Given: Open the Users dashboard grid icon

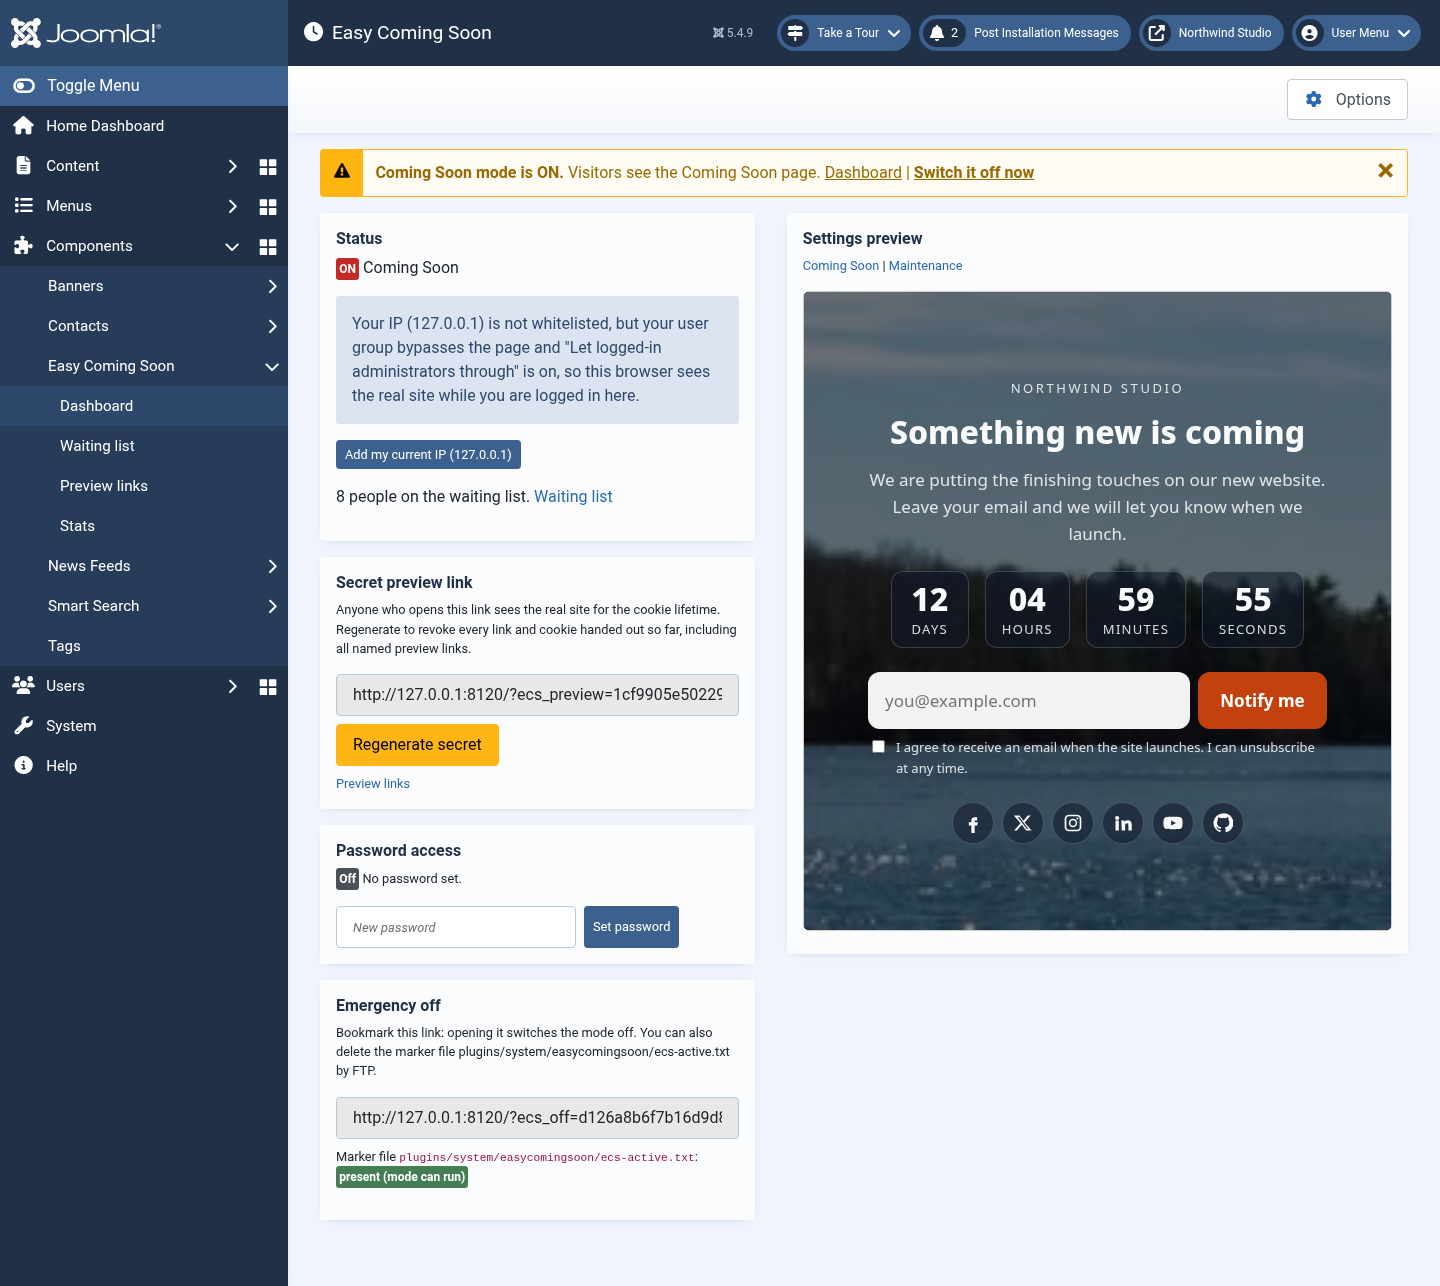Looking at the screenshot, I should [268, 686].
